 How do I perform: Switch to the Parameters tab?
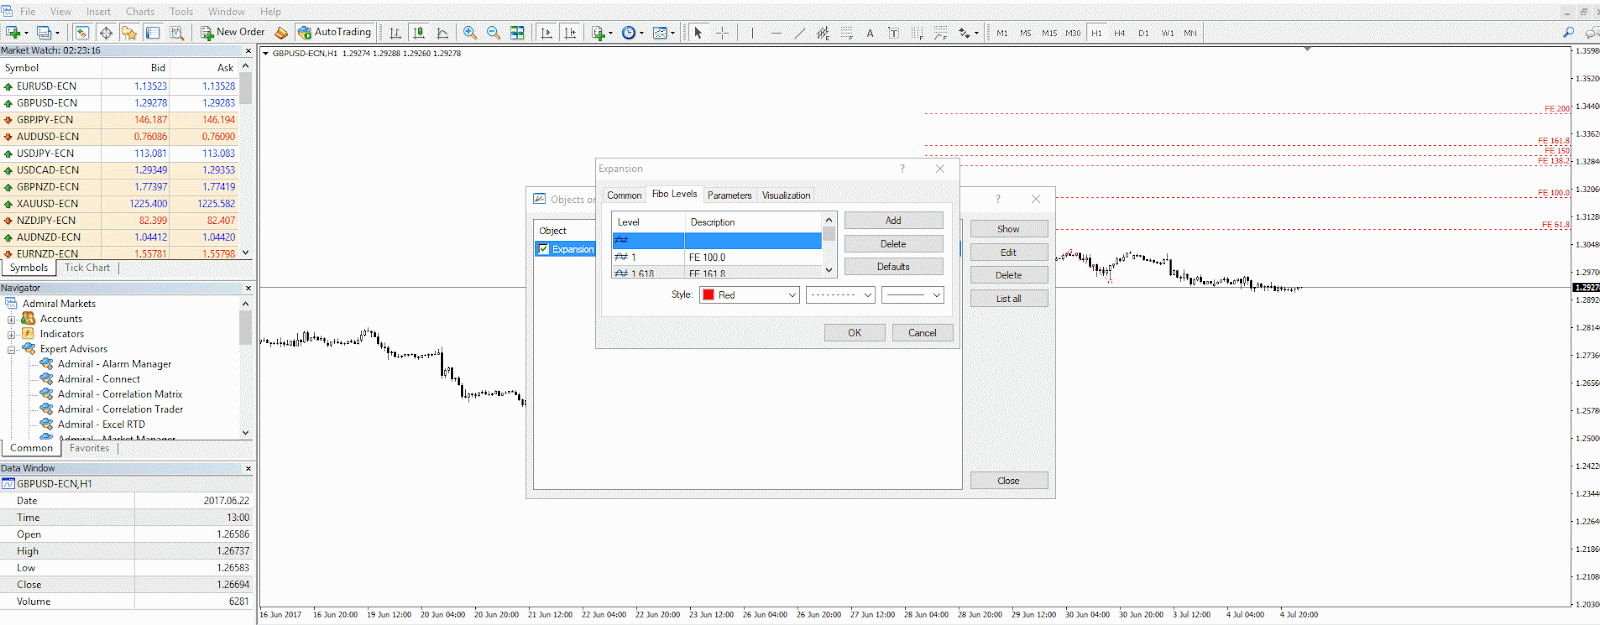729,195
